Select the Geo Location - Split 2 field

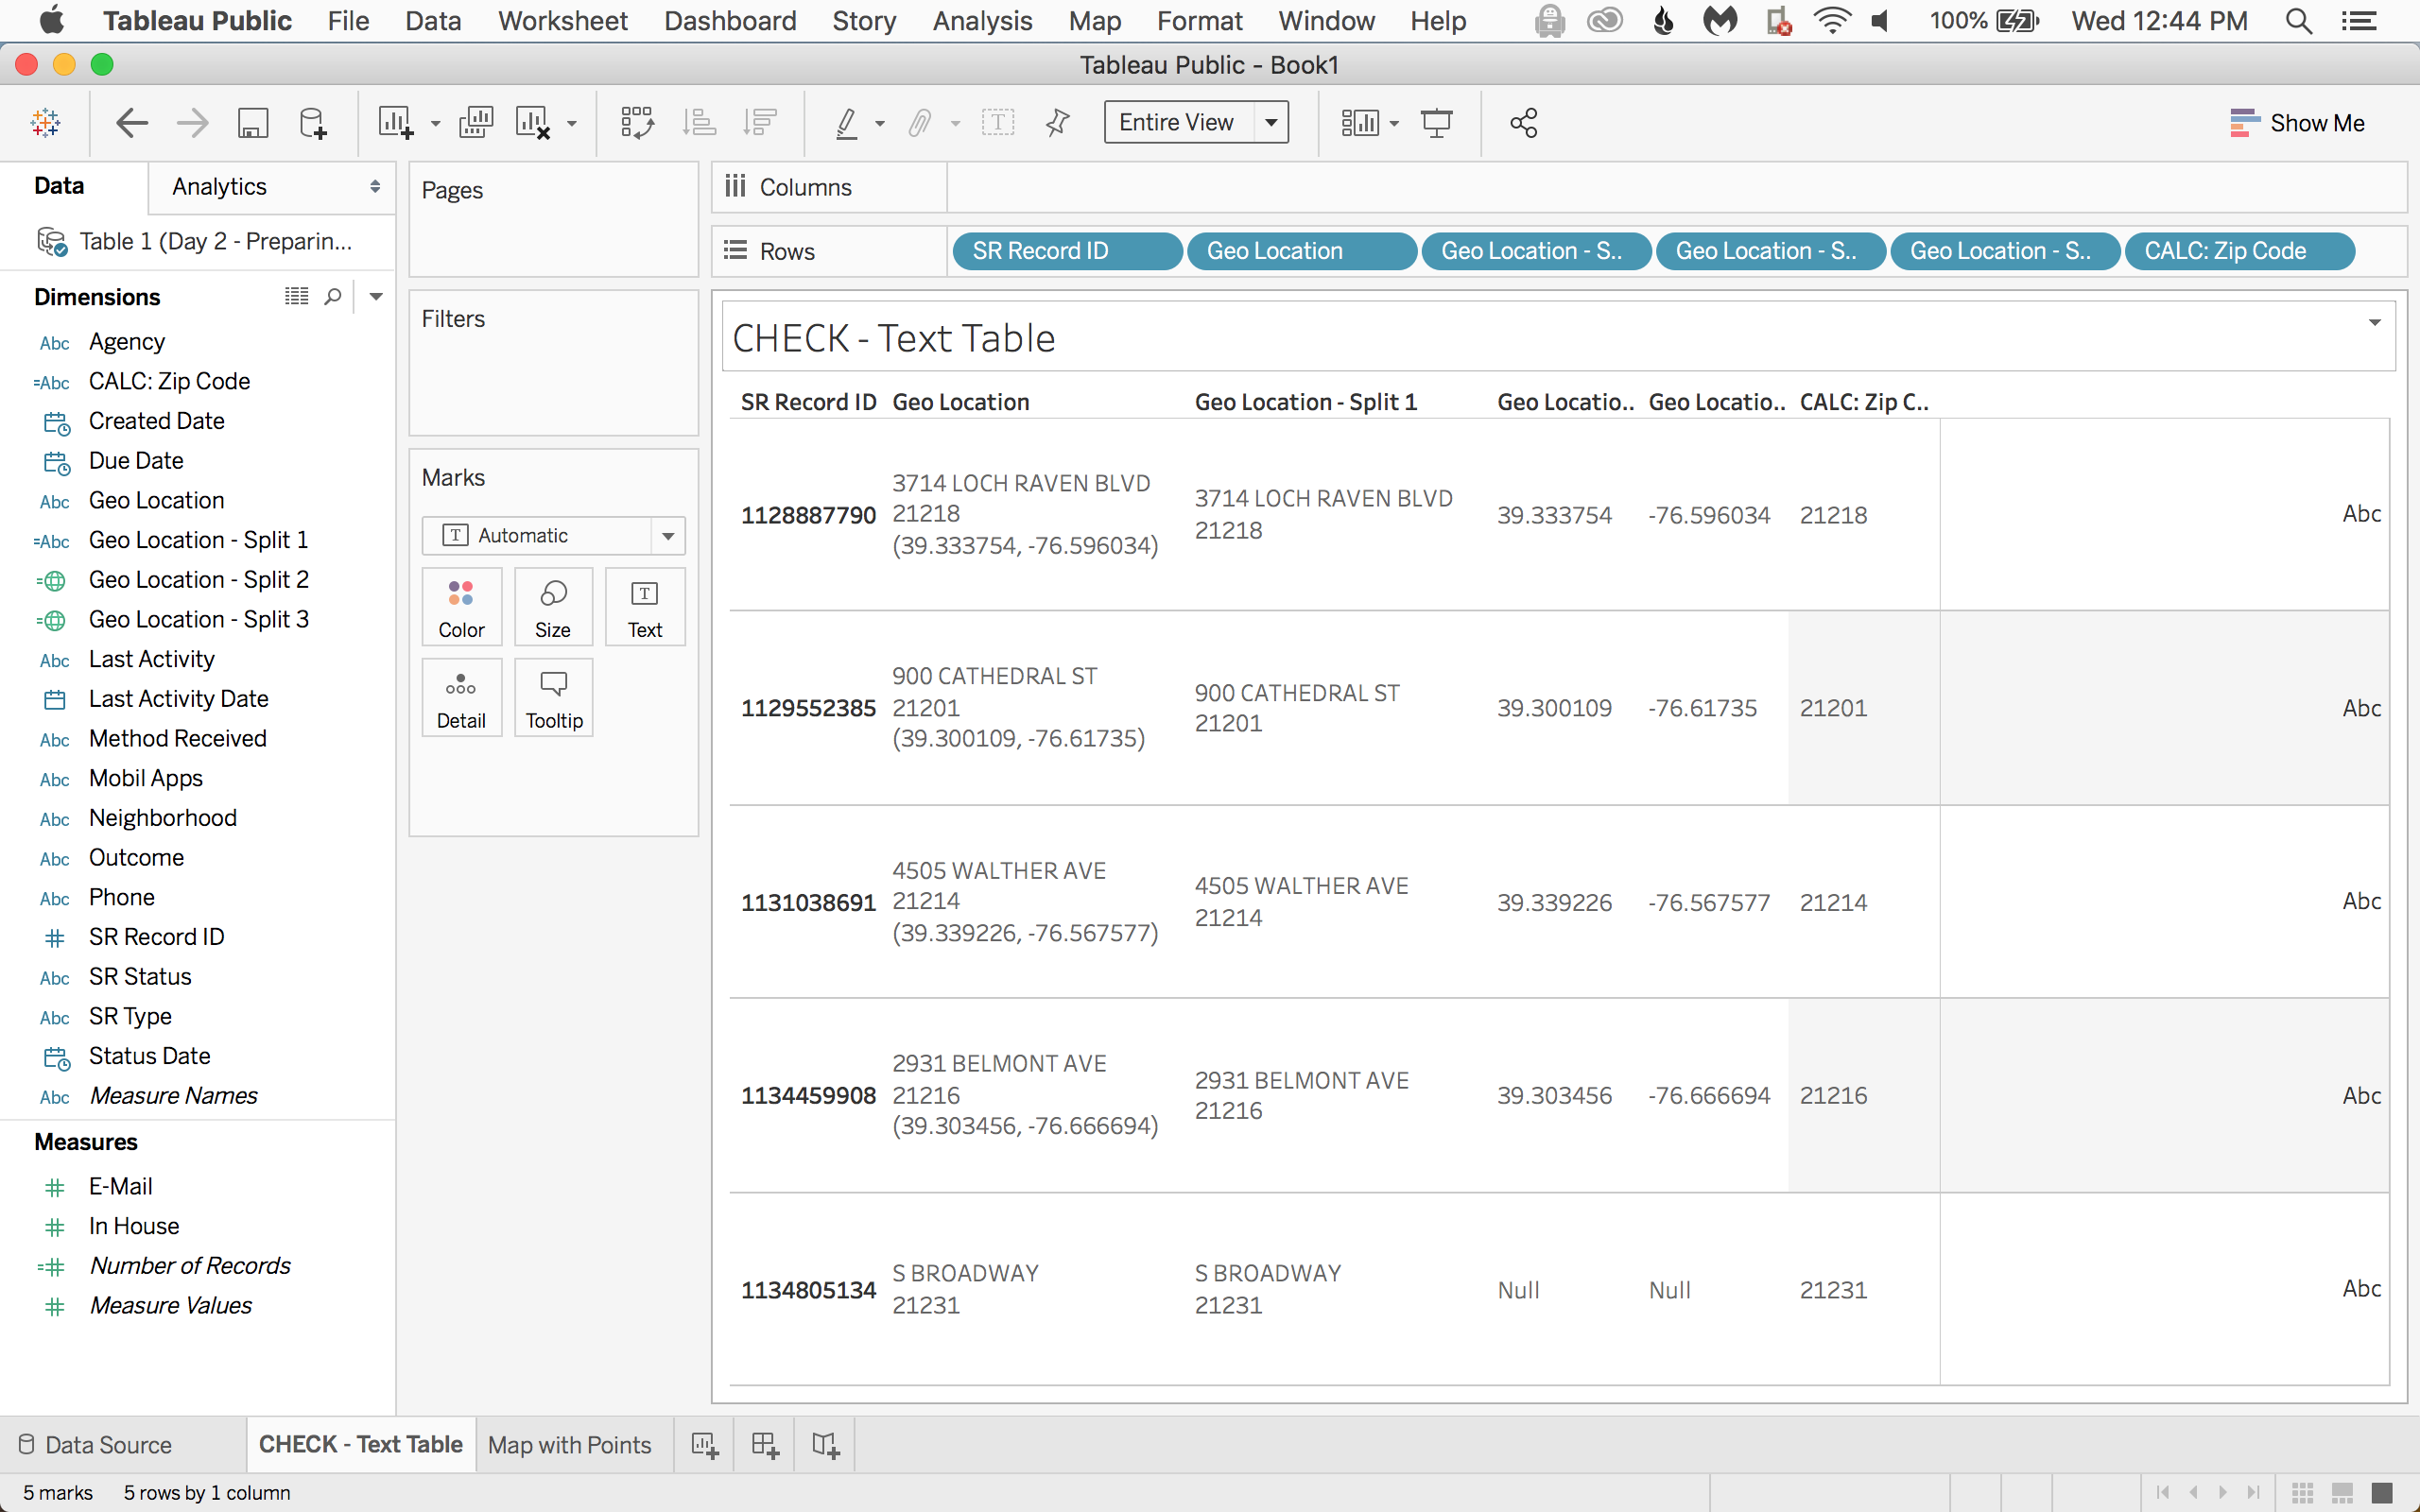coord(198,580)
